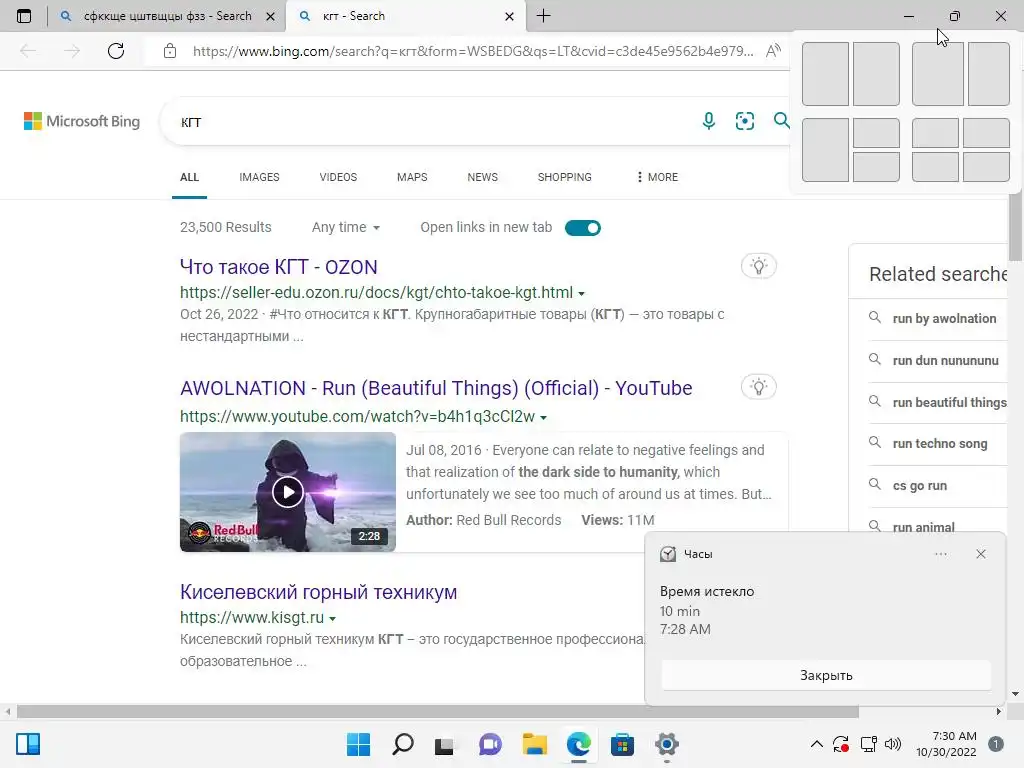Switch to VIDEOS tab
This screenshot has width=1024, height=768.
tap(338, 177)
